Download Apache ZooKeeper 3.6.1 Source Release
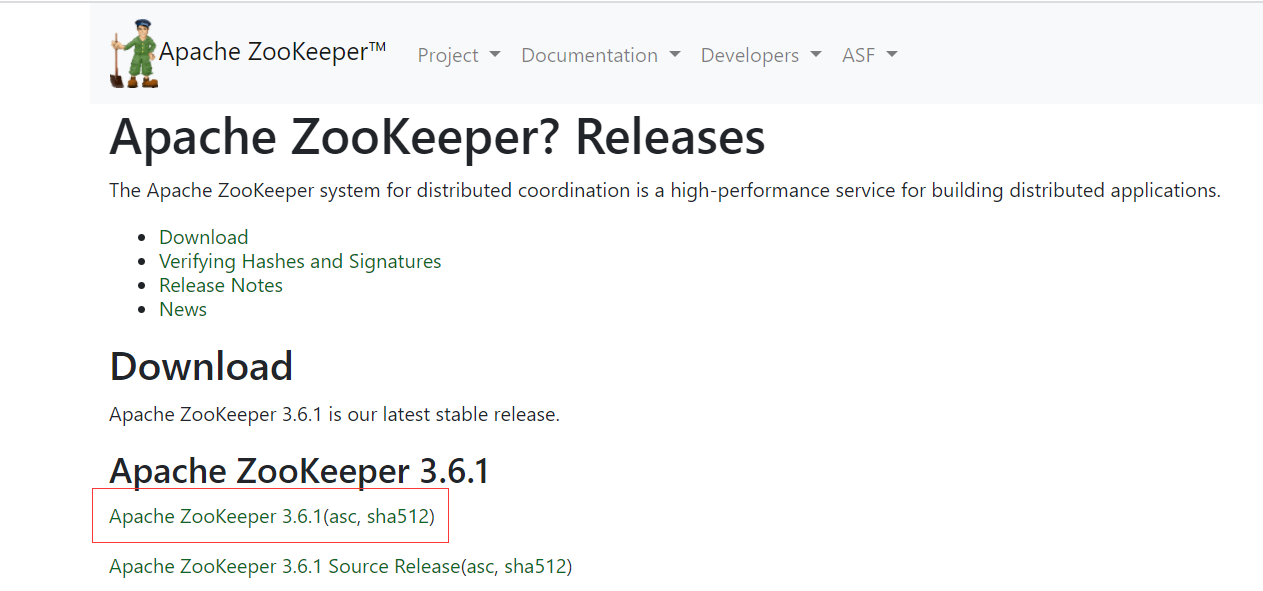Screen dimensions: 1263x591 pyautogui.click(x=285, y=566)
